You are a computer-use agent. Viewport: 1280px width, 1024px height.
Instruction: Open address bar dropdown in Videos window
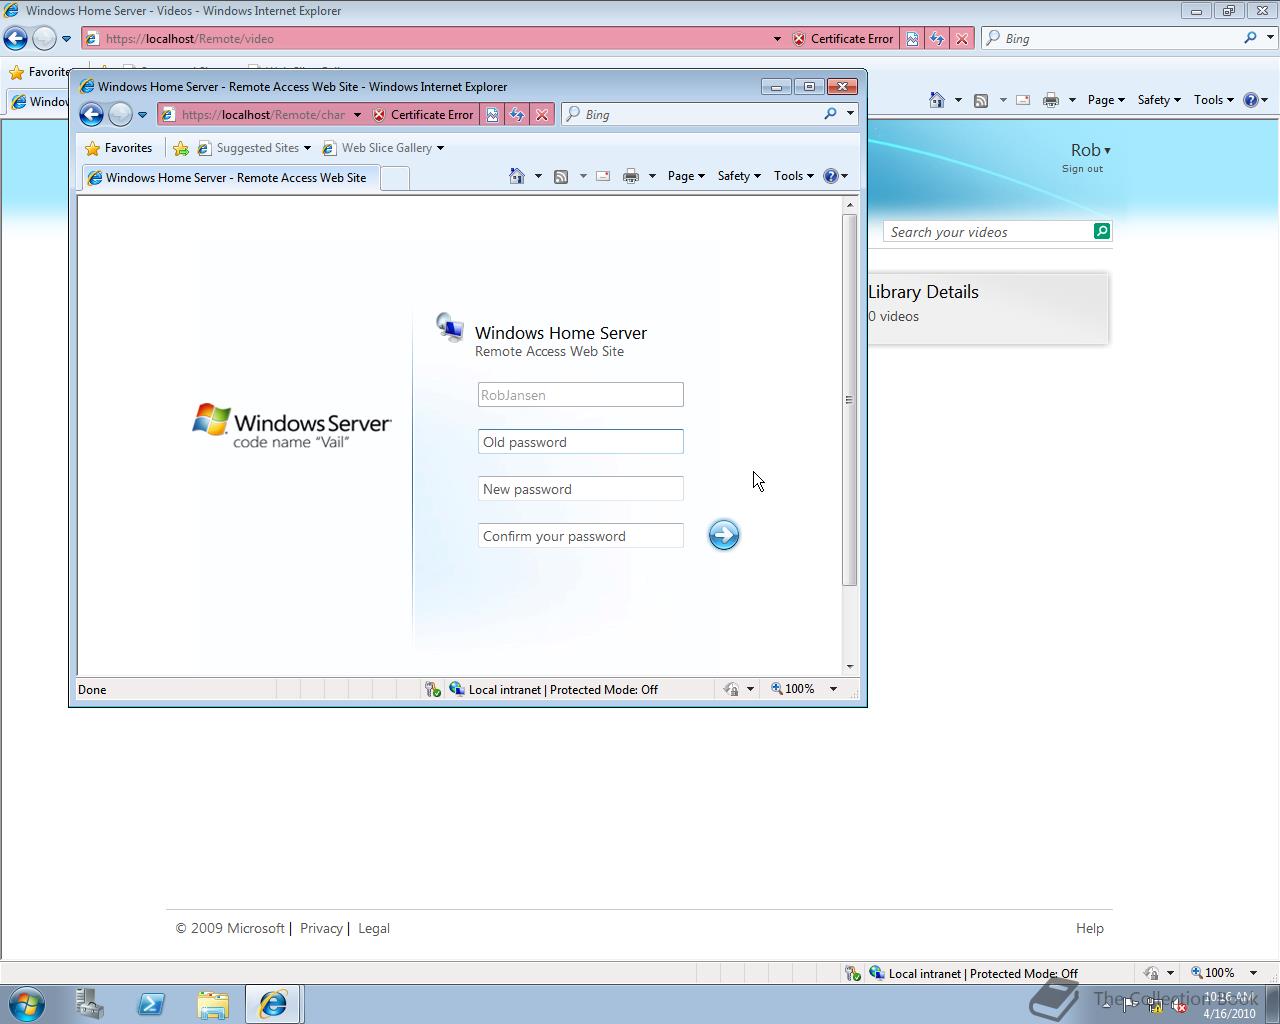pyautogui.click(x=777, y=38)
